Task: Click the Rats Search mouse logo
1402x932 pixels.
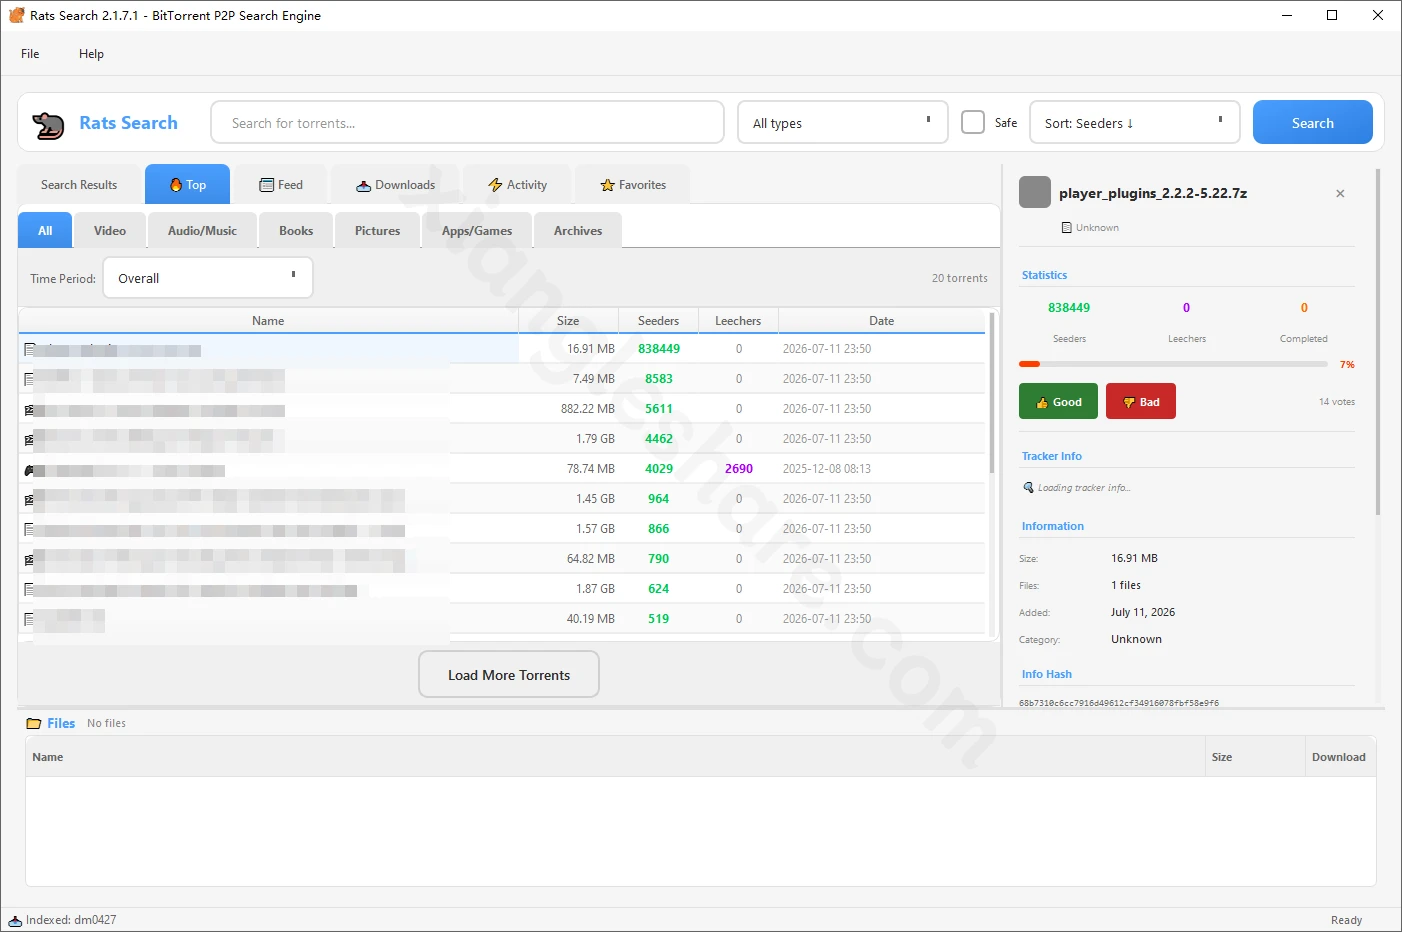Action: [48, 125]
